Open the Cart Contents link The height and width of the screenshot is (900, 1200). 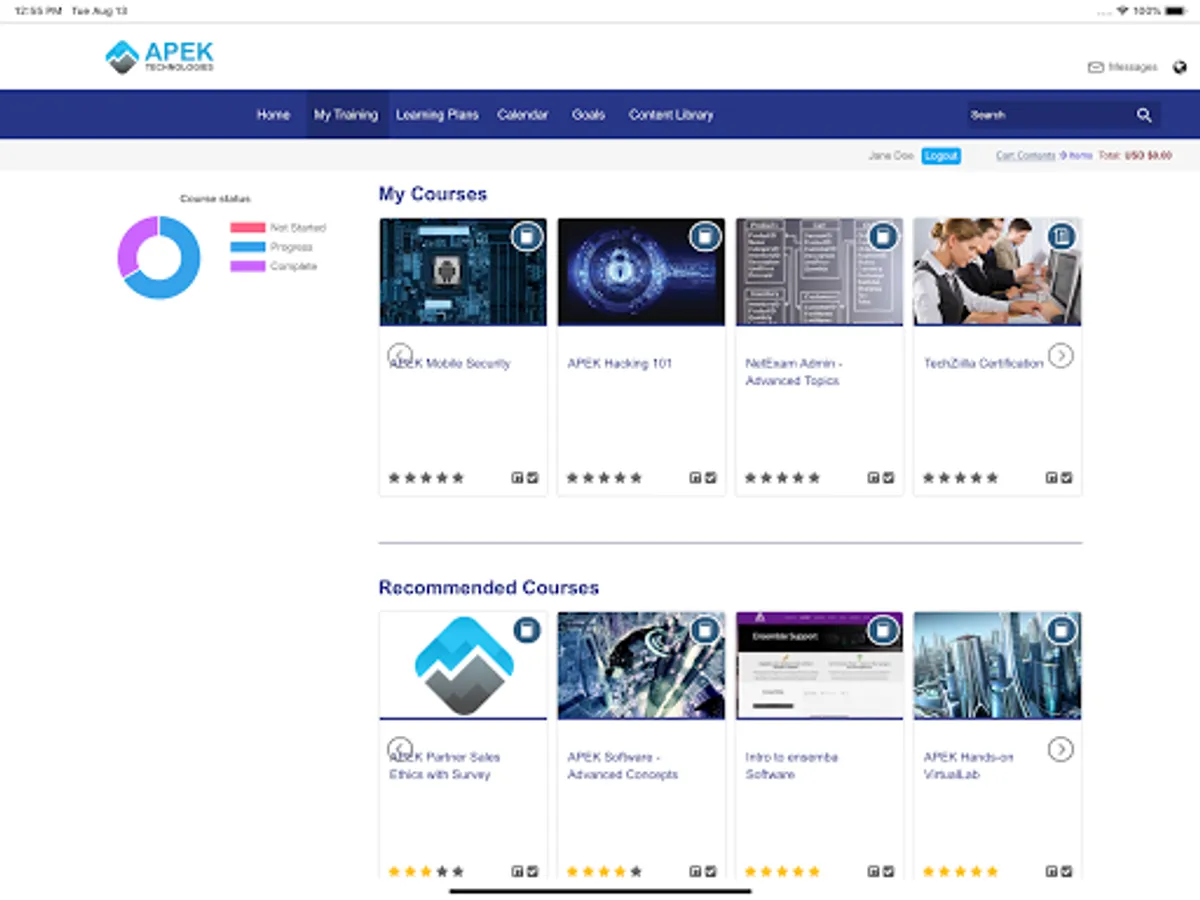click(1025, 156)
